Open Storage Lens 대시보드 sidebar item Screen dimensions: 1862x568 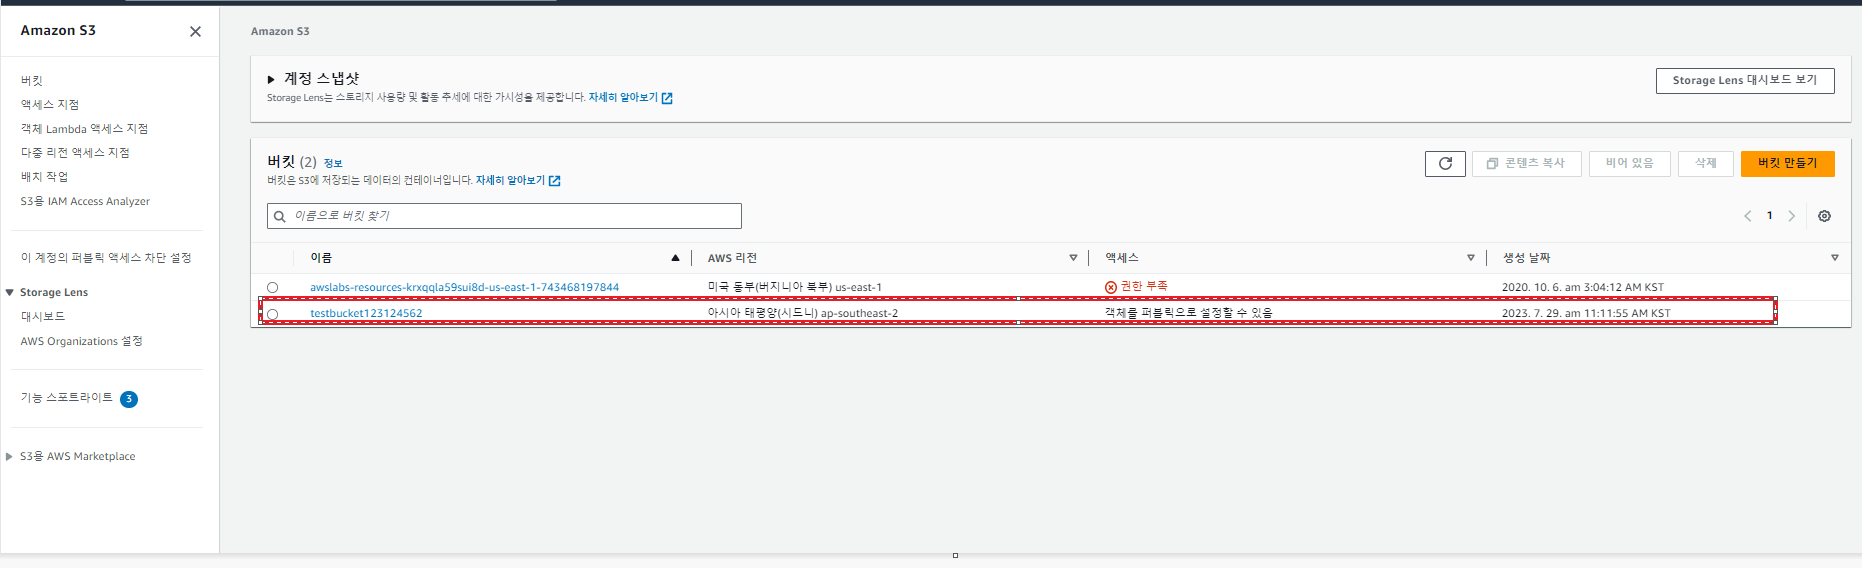point(43,317)
